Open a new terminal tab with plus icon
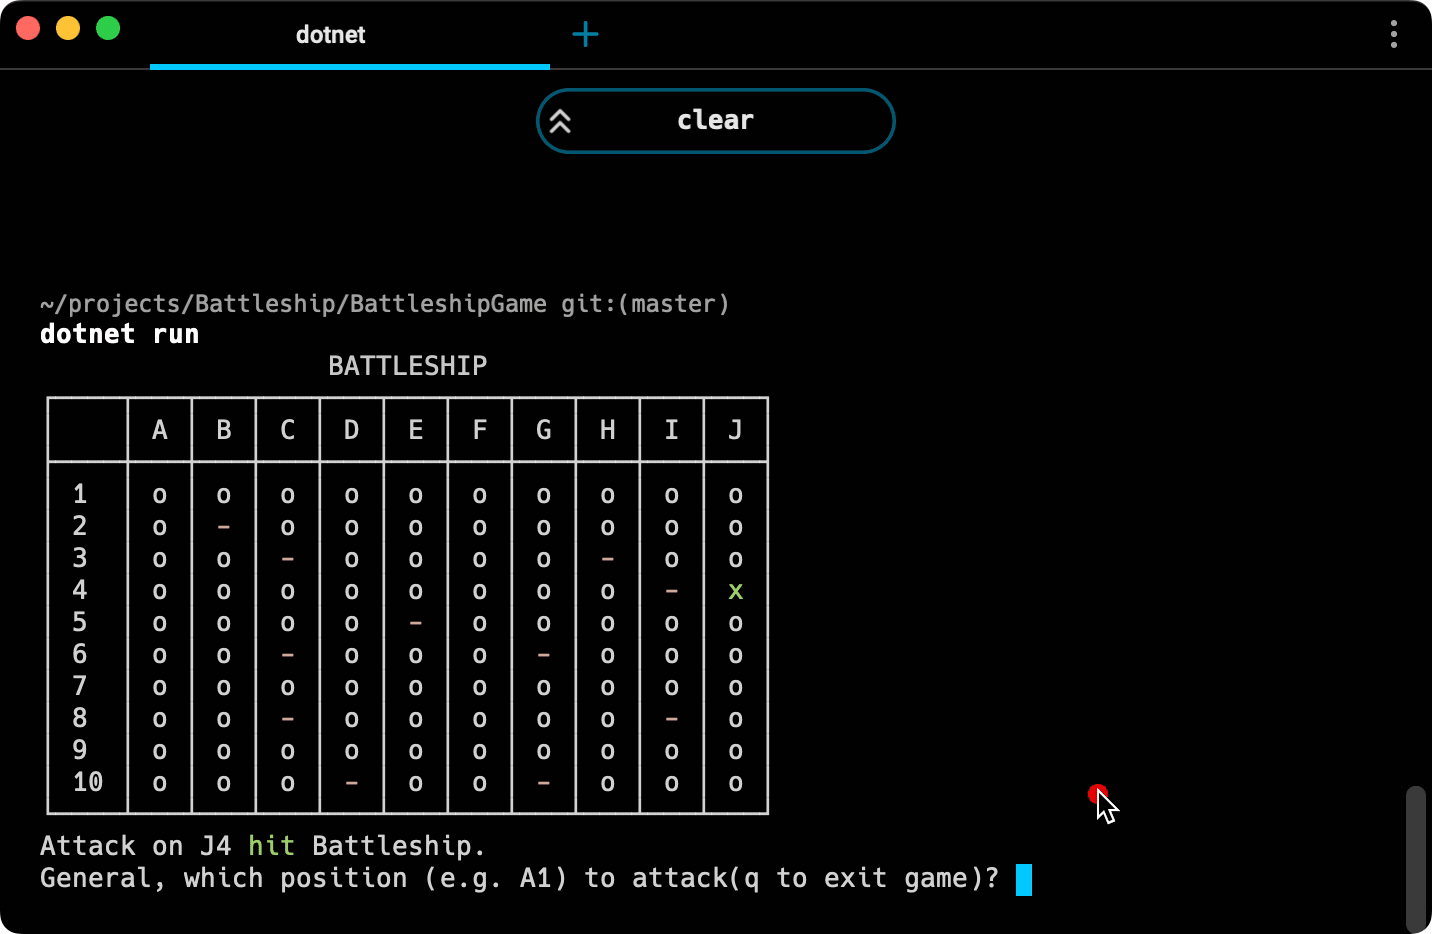Image resolution: width=1432 pixels, height=934 pixels. click(585, 34)
